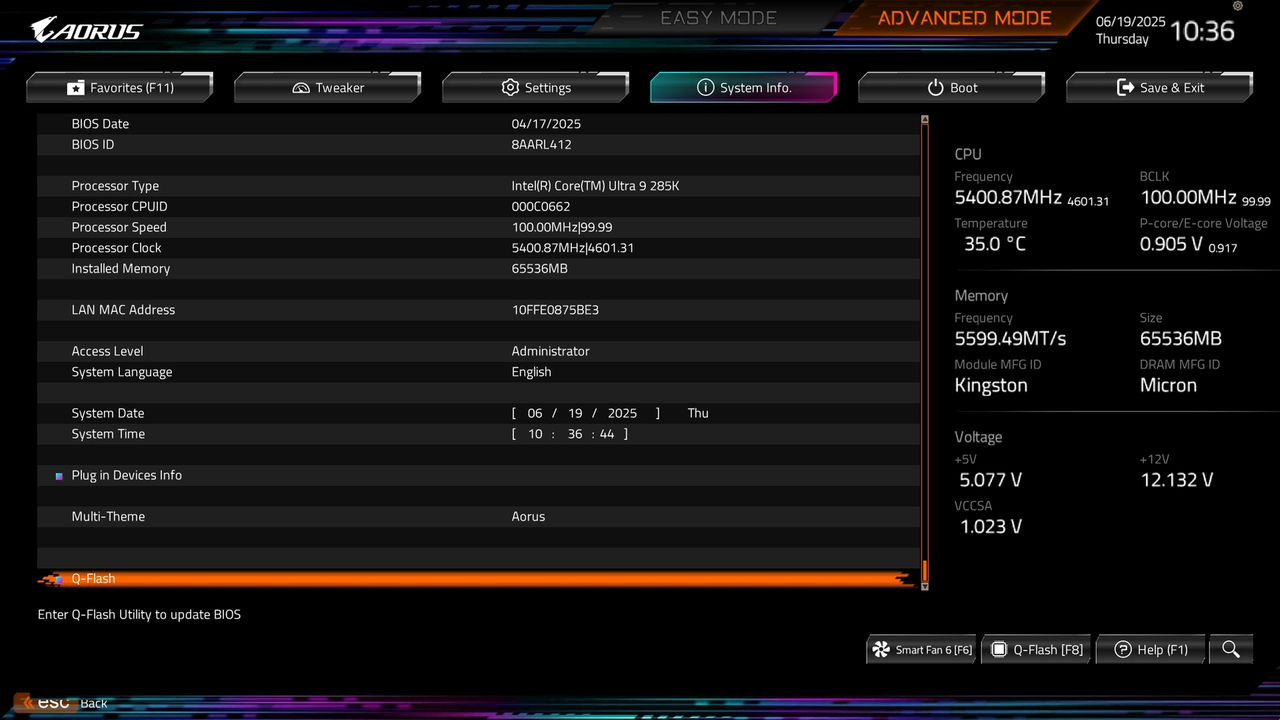Viewport: 1280px width, 720px height.
Task: Click VCCSA reading 1.023 V
Action: [991, 527]
